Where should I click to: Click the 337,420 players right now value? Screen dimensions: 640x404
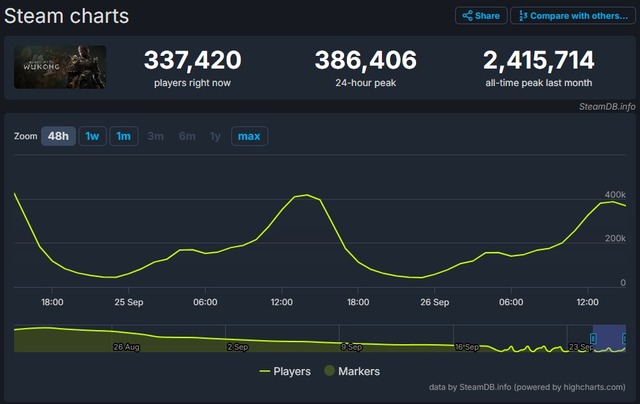point(193,60)
